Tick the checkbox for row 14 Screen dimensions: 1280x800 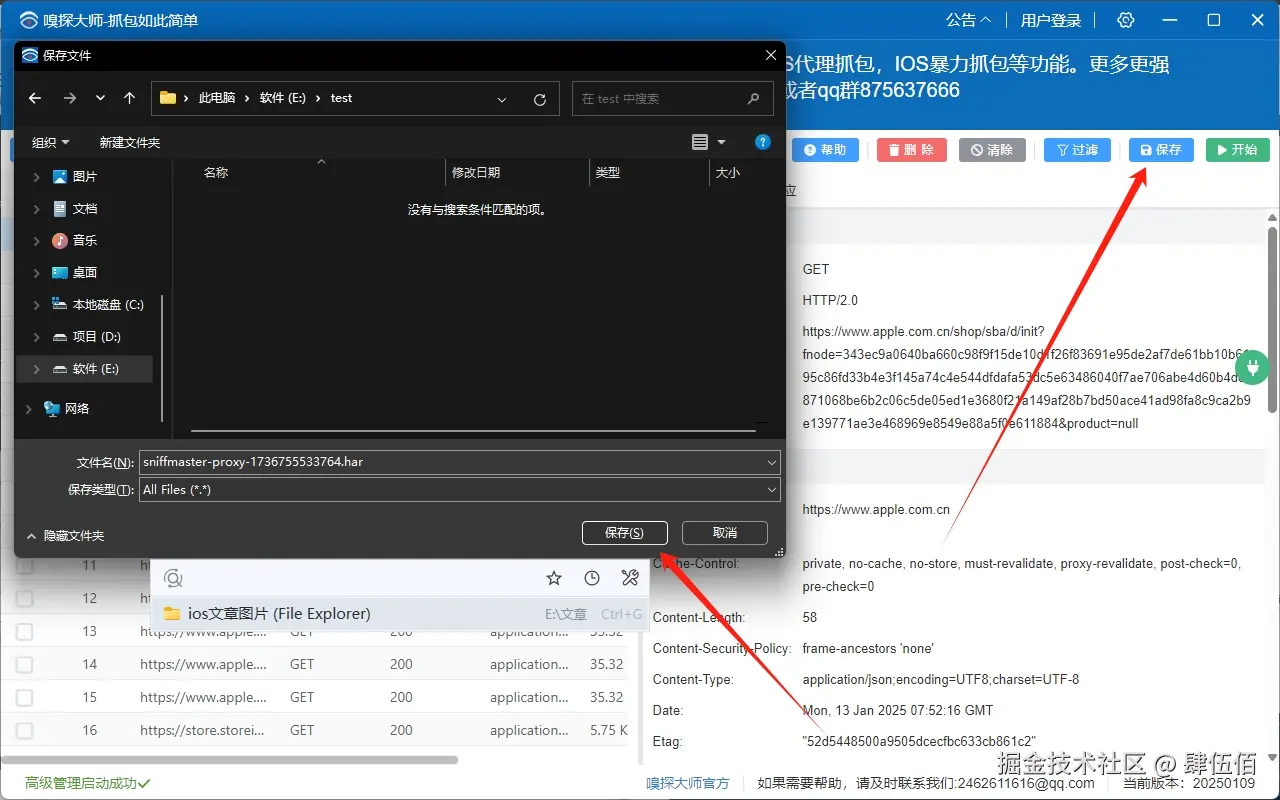[24, 665]
